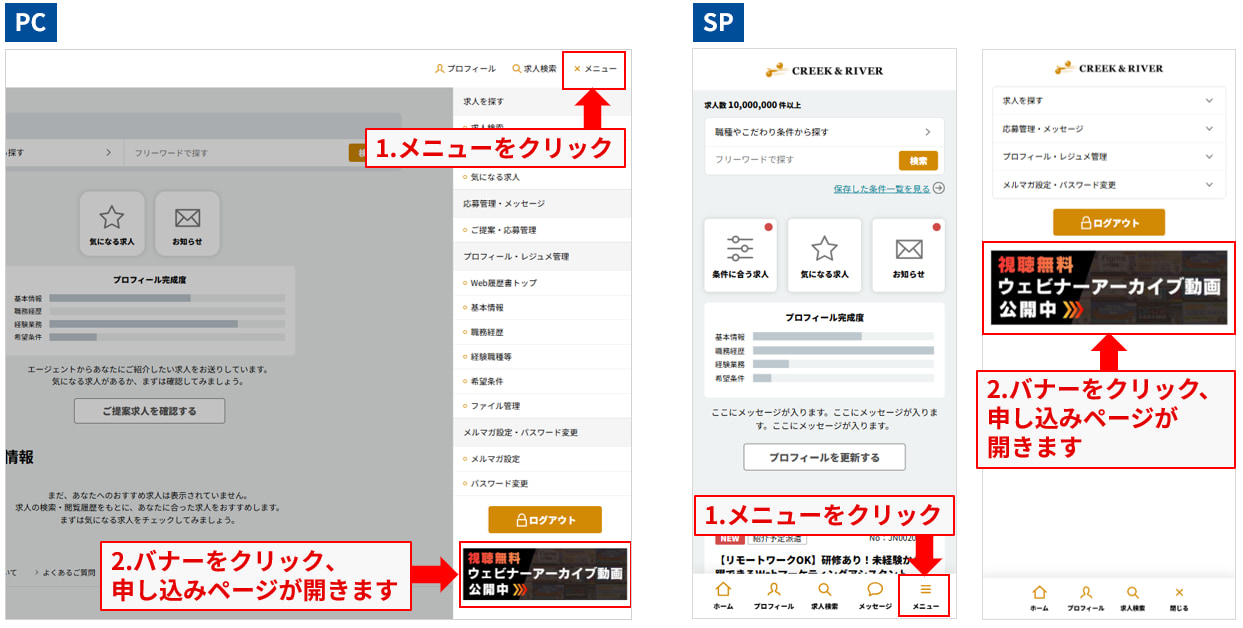Click ログアウト button on SP menu screen

(x=1109, y=223)
